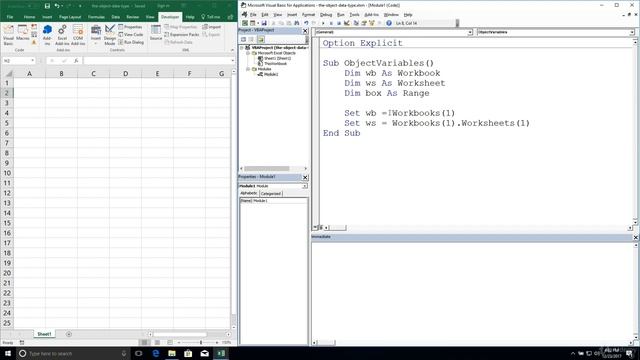Image resolution: width=640 pixels, height=360 pixels.
Task: Click the Properties button in Controls group
Action: pyautogui.click(x=130, y=27)
